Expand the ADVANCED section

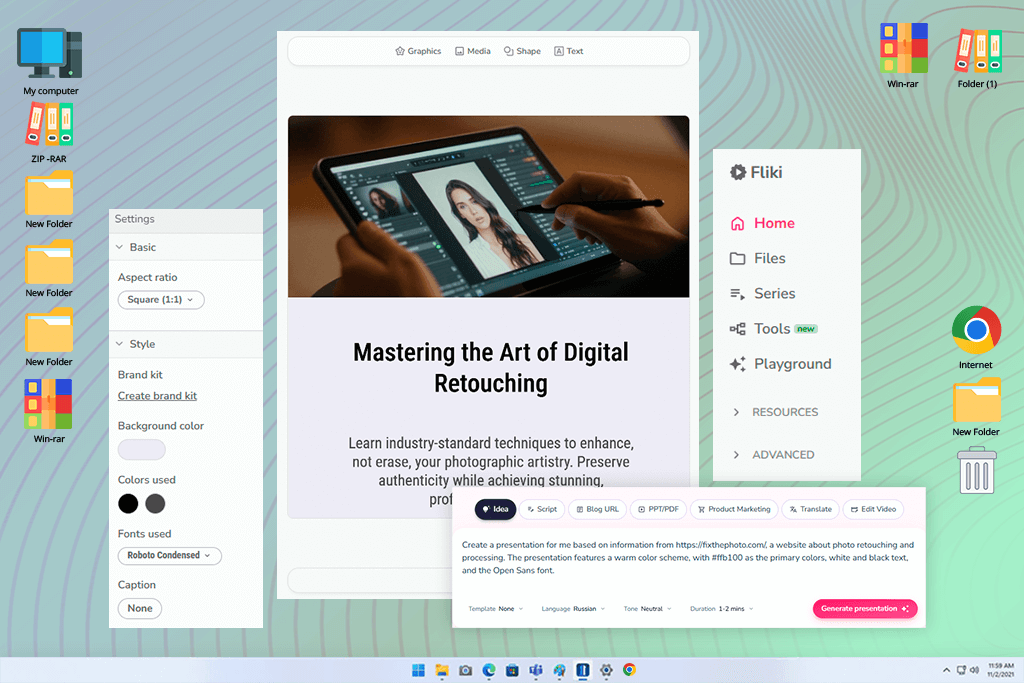773,454
